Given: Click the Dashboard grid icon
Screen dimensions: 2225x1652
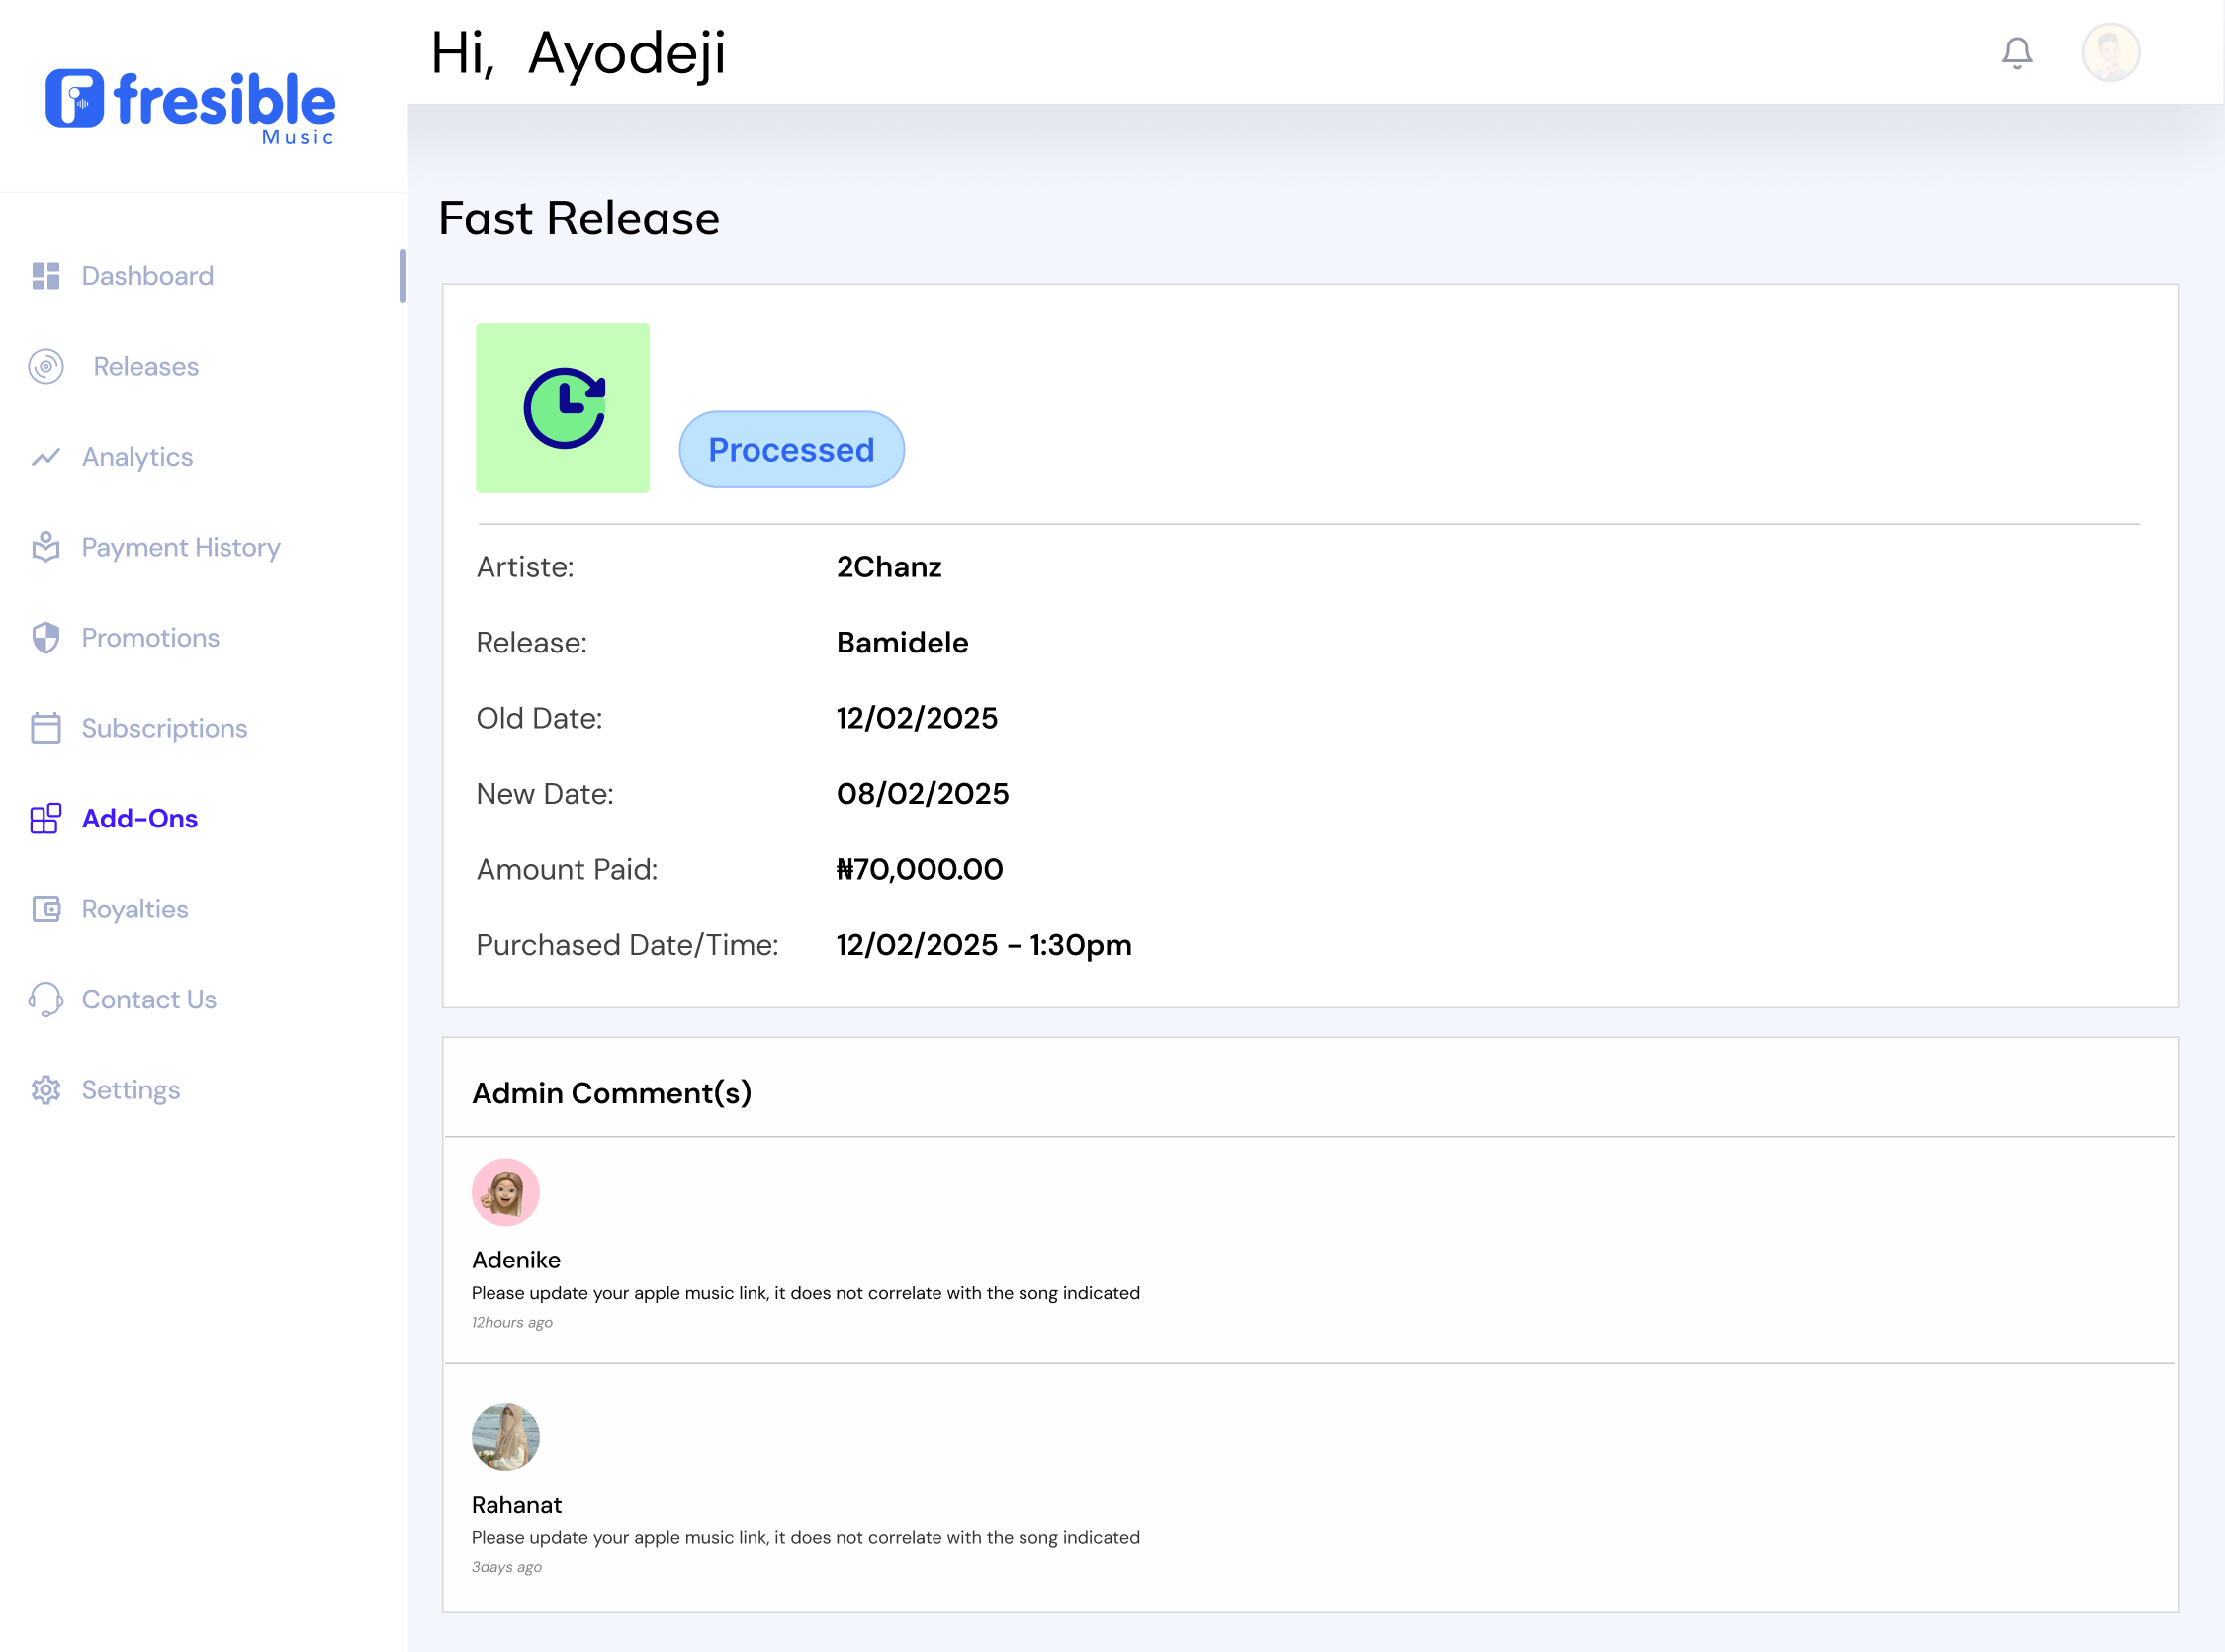Looking at the screenshot, I should point(46,276).
